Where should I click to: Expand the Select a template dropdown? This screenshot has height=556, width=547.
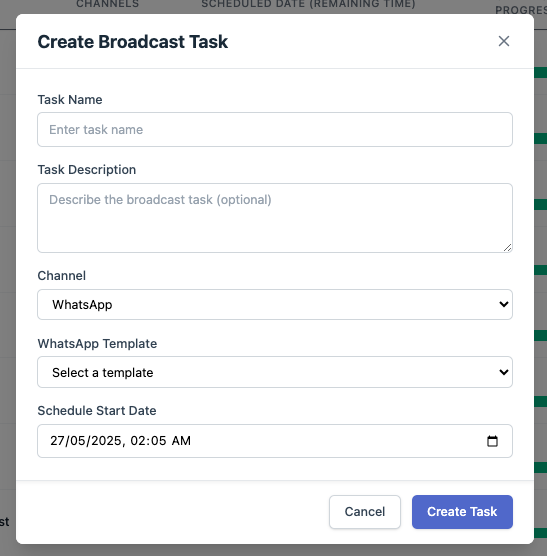[275, 372]
